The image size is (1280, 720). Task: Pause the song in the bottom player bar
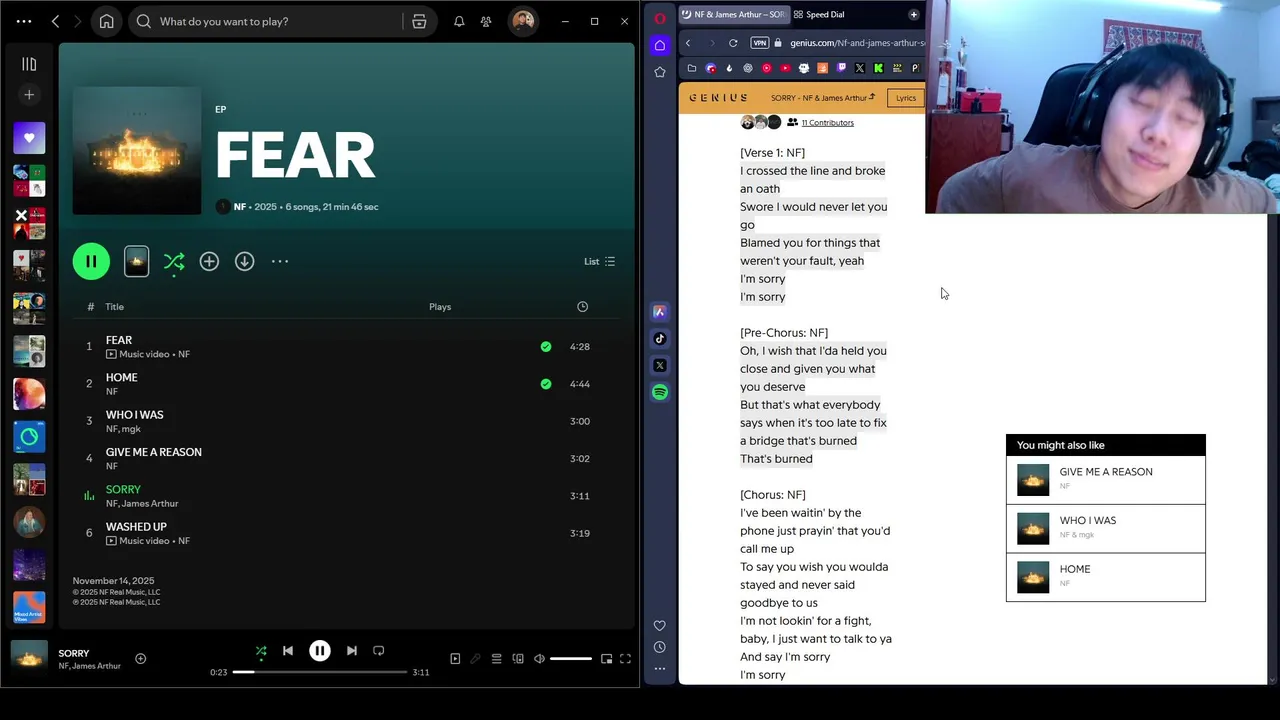tap(320, 651)
